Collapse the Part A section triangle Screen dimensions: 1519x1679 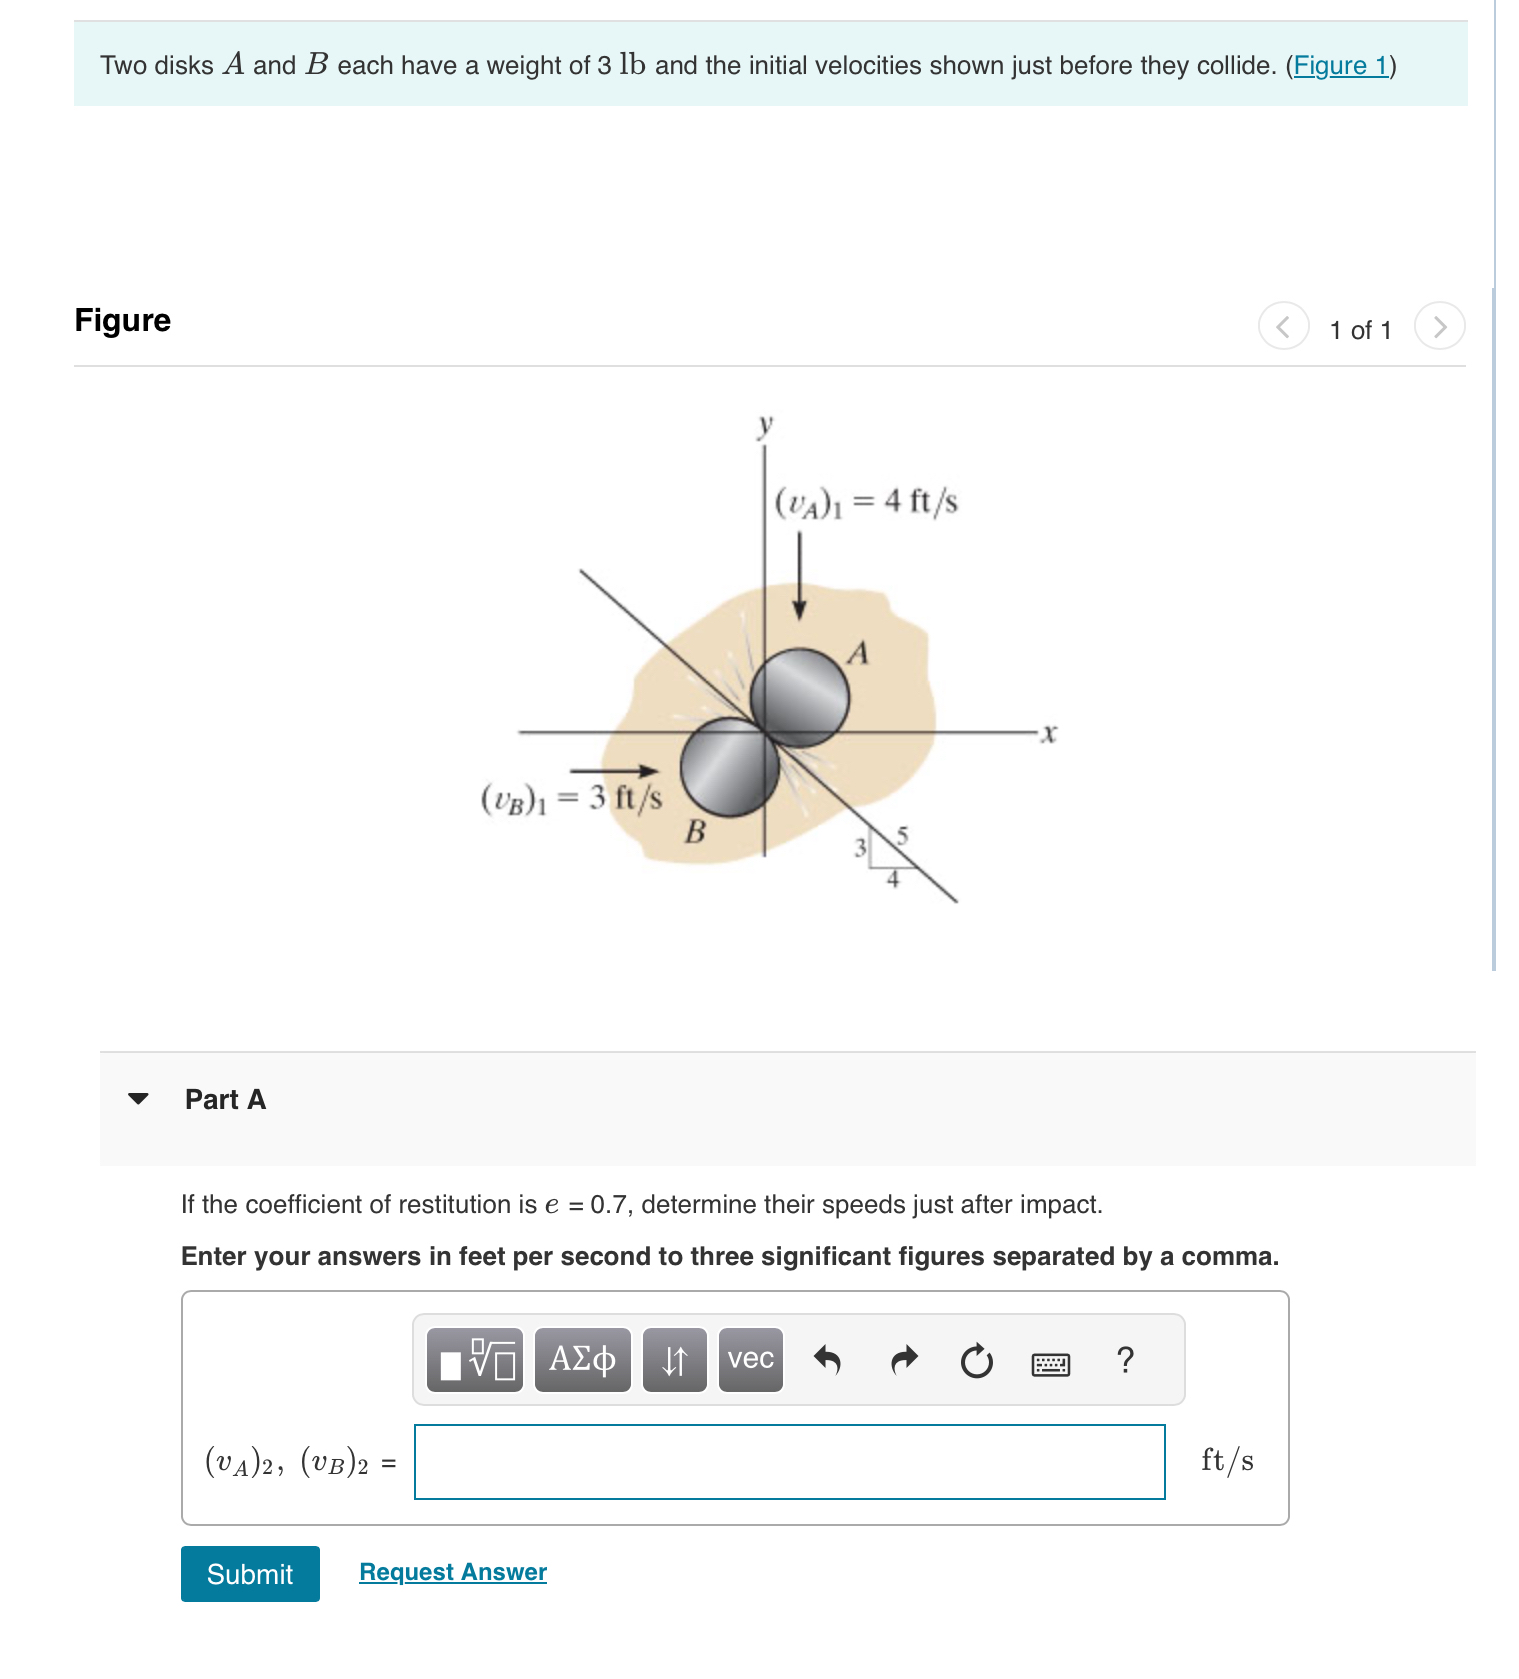coord(140,1100)
